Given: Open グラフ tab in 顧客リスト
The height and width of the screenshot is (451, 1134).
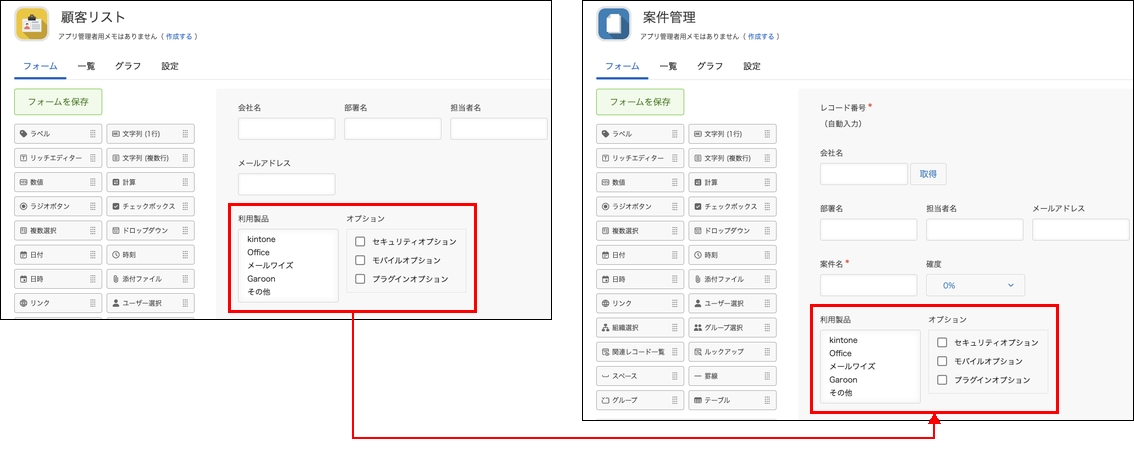Looking at the screenshot, I should pos(128,66).
